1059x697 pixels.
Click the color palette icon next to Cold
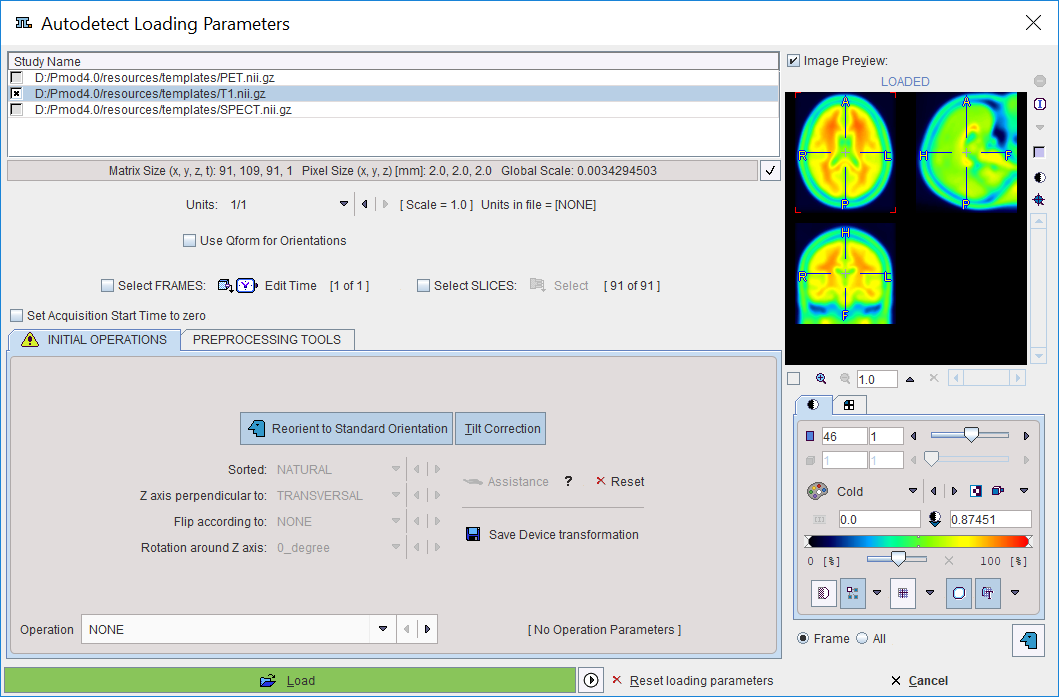(817, 491)
